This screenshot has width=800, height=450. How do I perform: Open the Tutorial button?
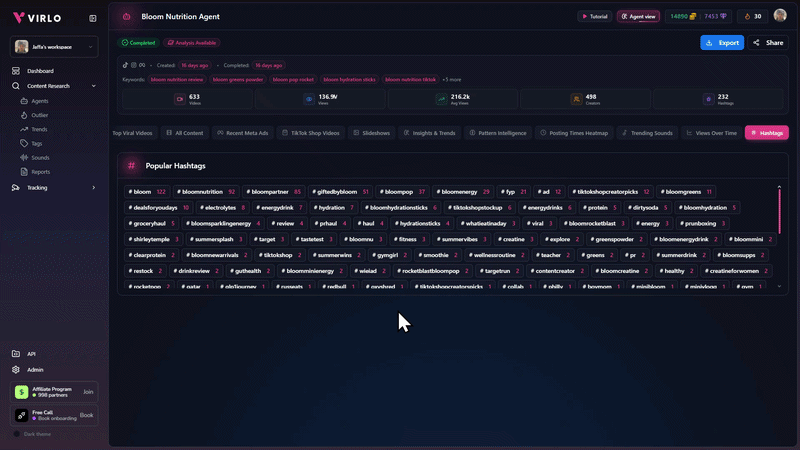[x=595, y=16]
